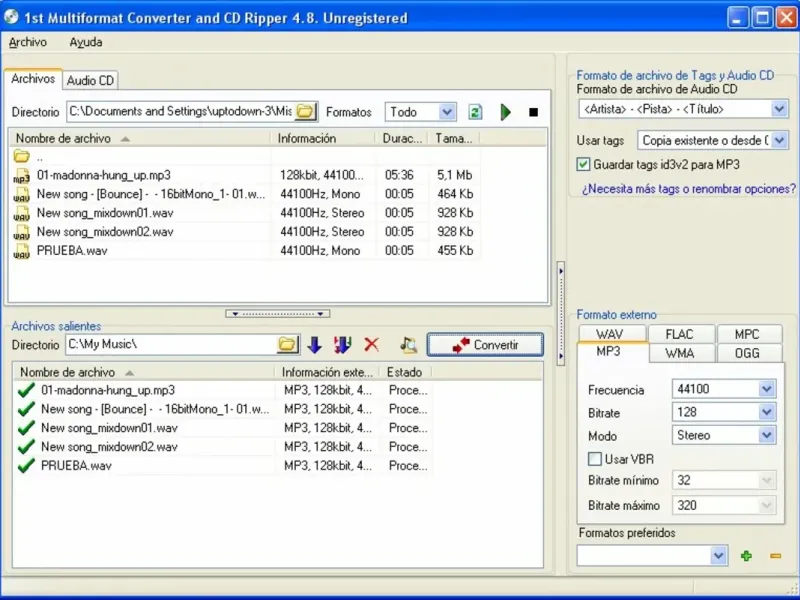Remove preferred format with orange minus icon

(775, 555)
